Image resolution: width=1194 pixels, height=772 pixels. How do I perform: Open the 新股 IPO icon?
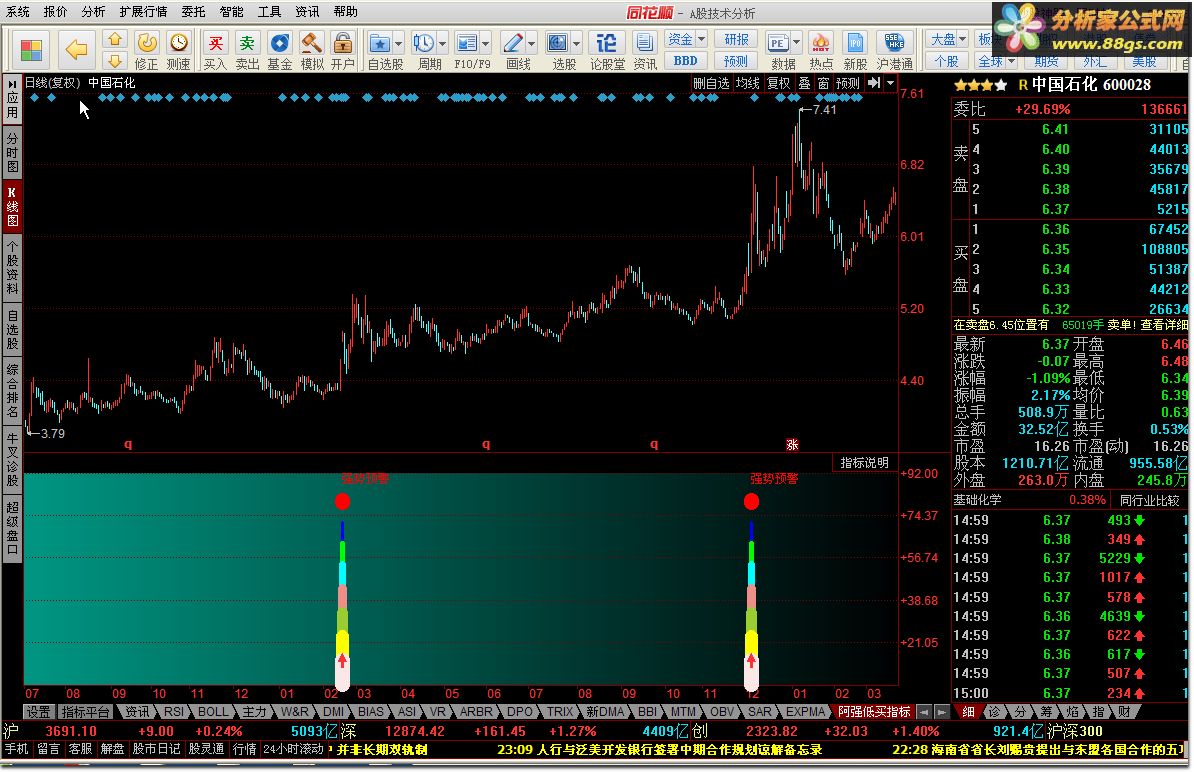pyautogui.click(x=855, y=51)
